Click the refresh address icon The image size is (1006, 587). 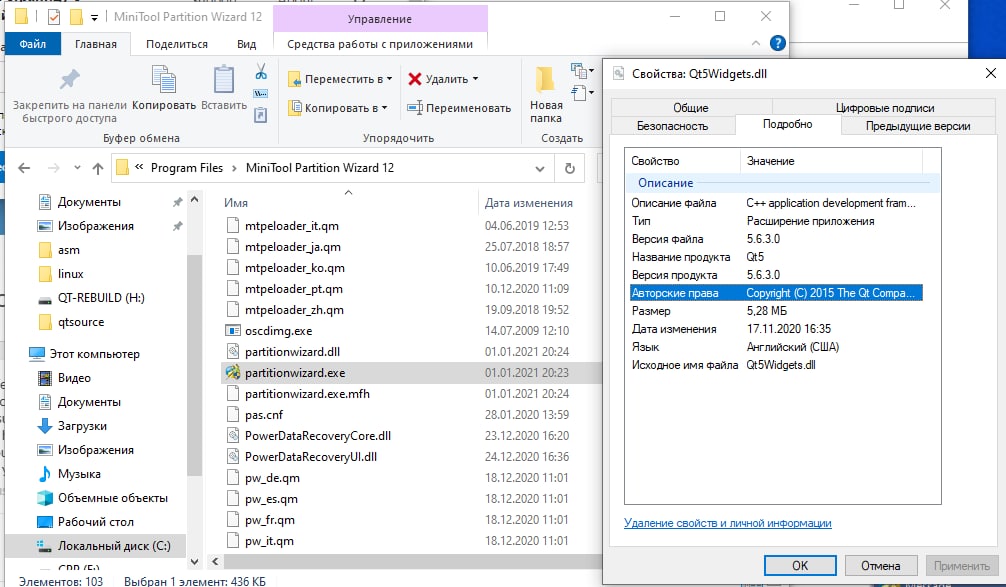[x=570, y=168]
